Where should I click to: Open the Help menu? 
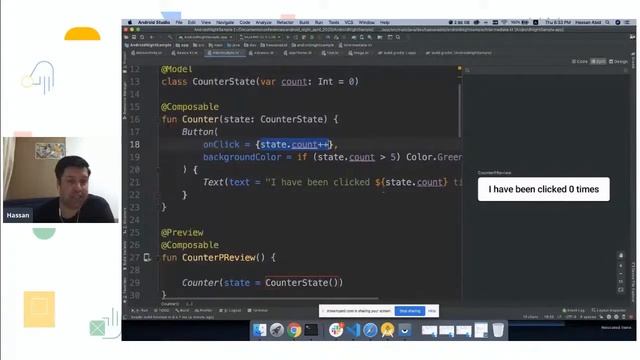click(384, 22)
